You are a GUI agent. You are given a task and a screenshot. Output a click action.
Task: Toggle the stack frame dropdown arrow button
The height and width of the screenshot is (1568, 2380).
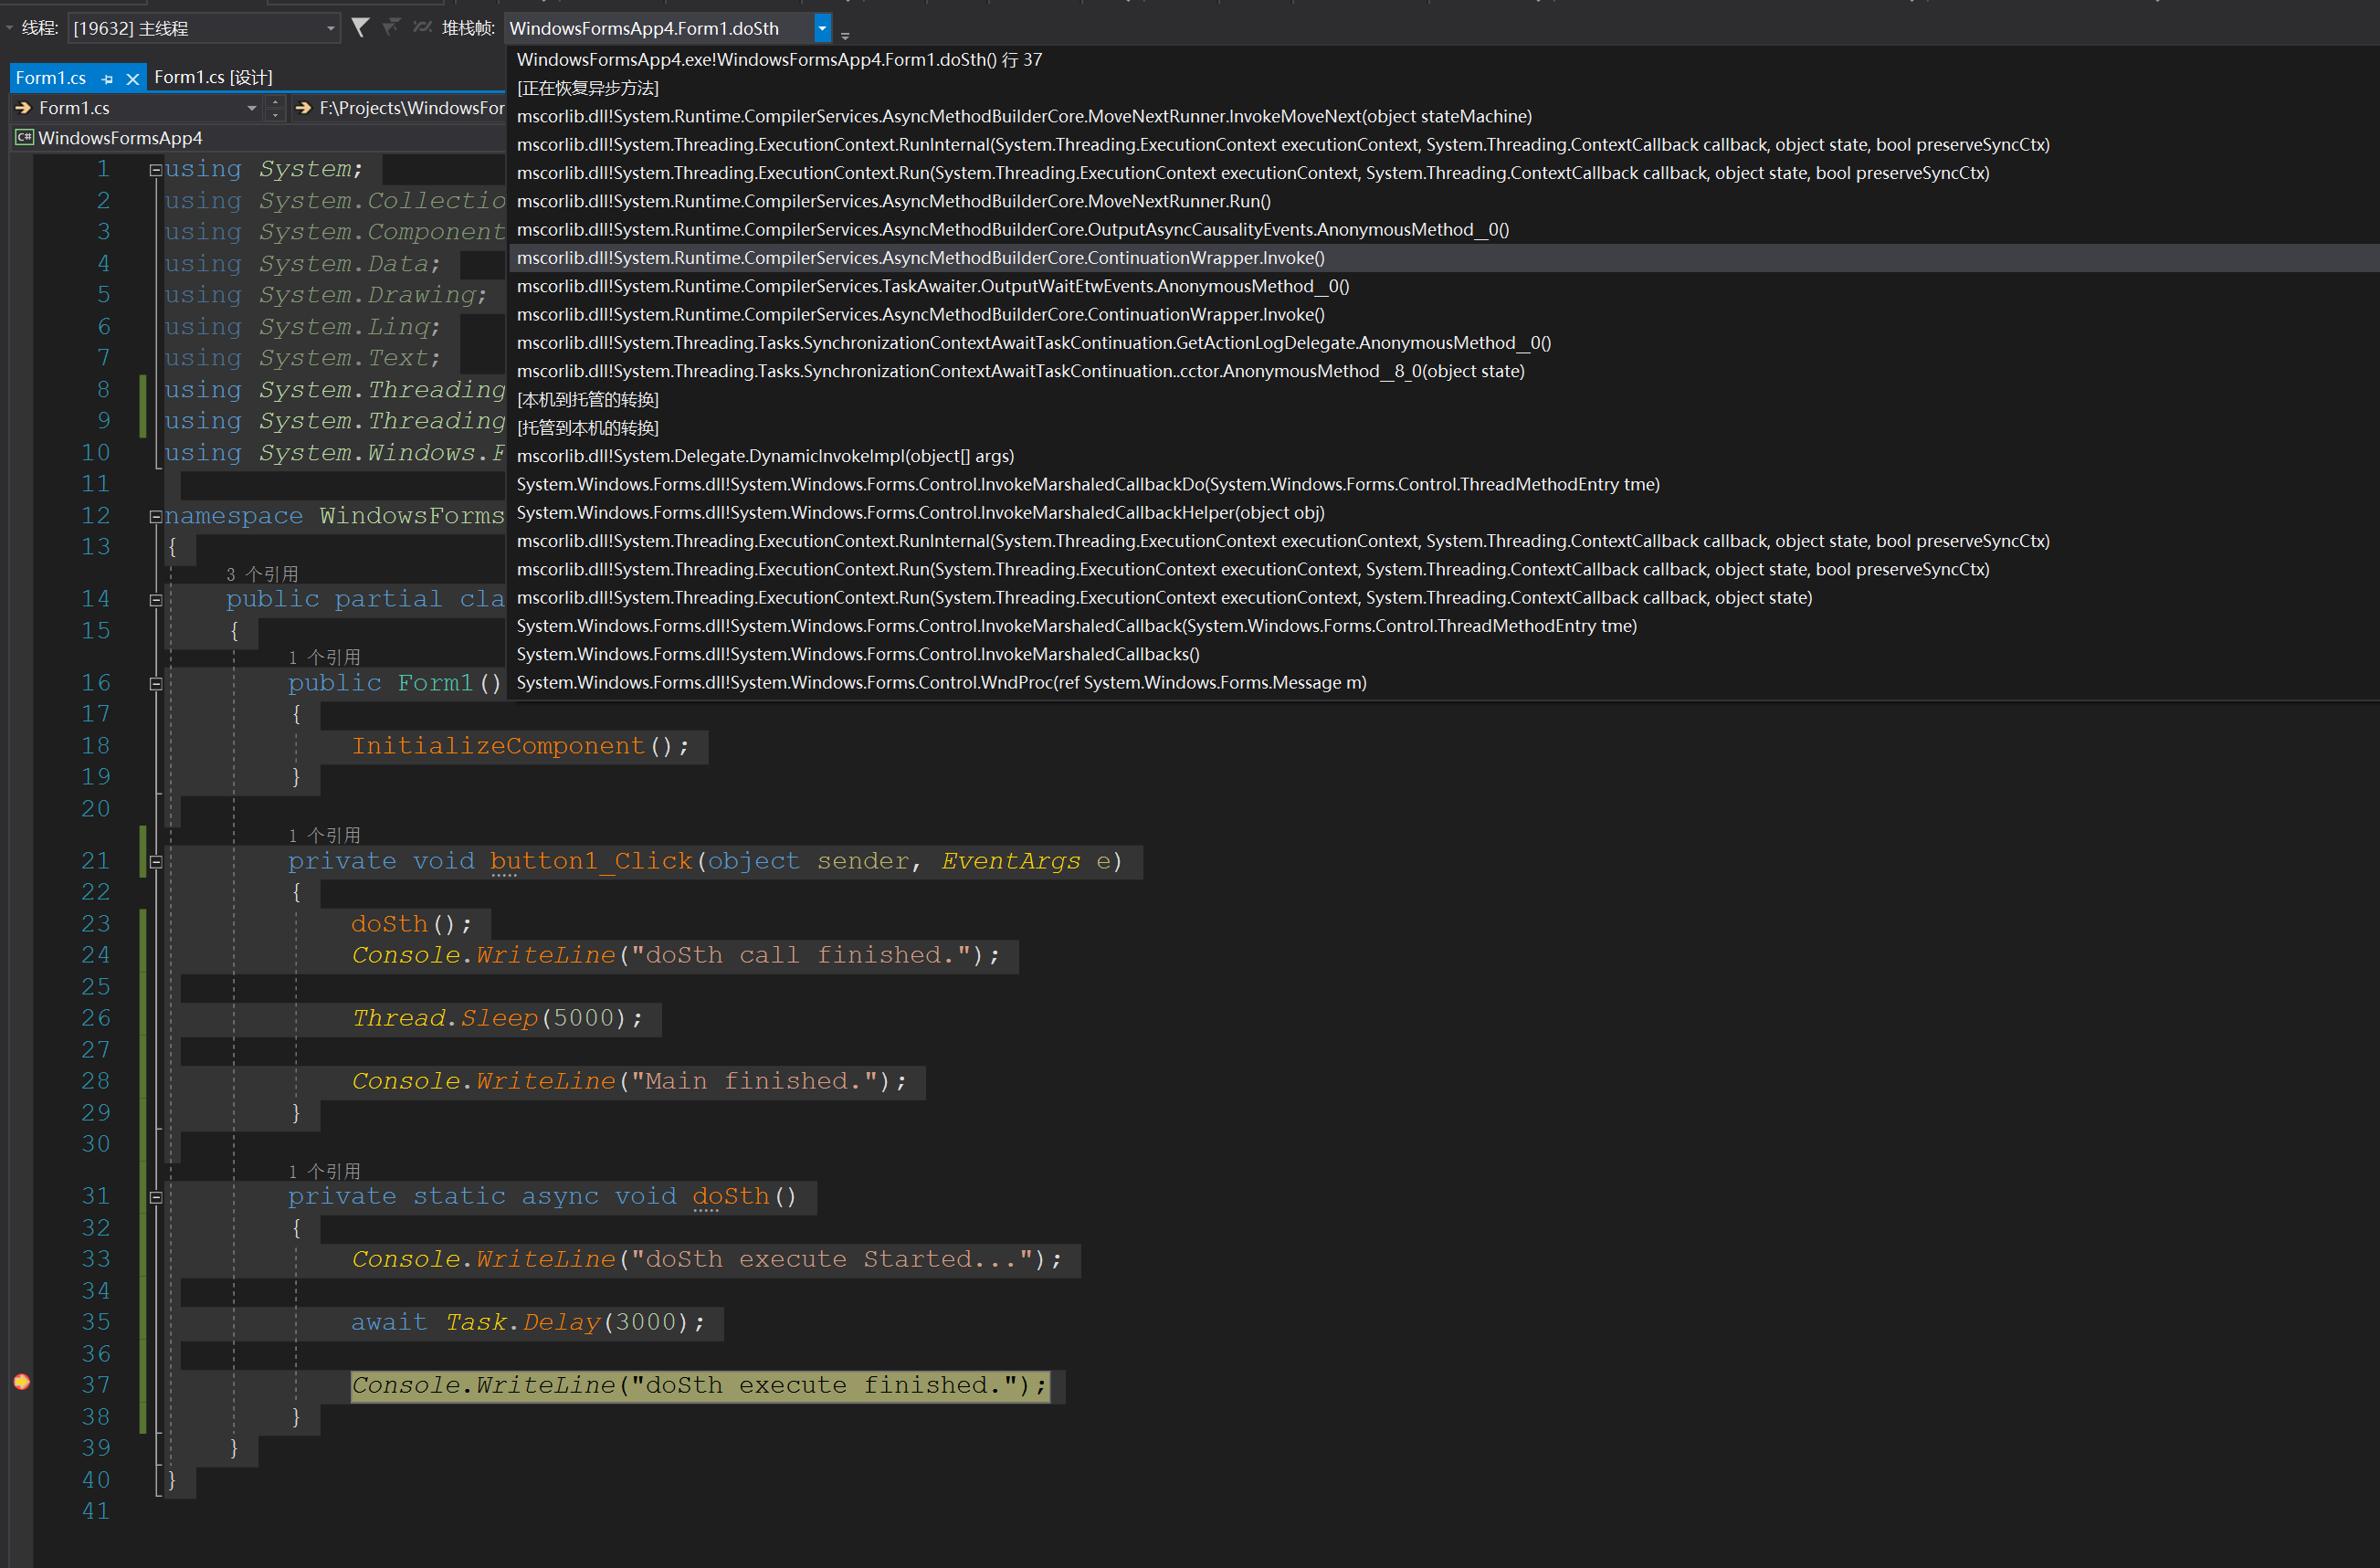pos(822,28)
